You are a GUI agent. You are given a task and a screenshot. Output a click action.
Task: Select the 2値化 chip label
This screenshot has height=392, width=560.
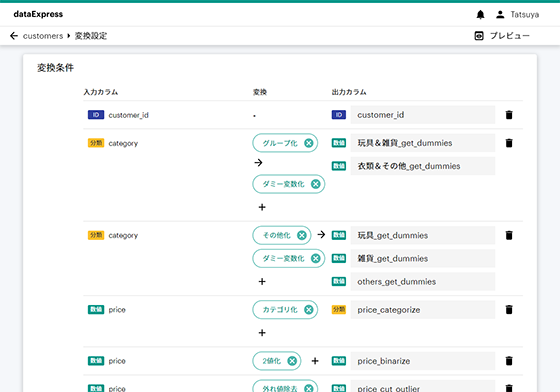271,361
